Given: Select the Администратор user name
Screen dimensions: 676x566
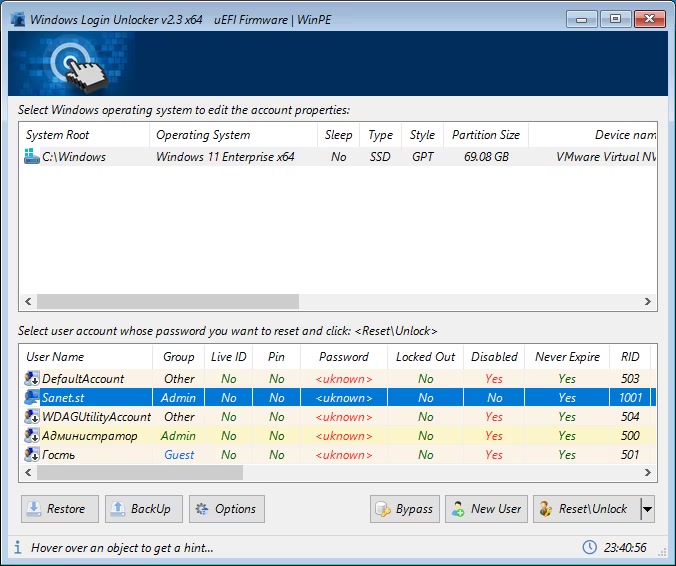Looking at the screenshot, I should [x=90, y=435].
